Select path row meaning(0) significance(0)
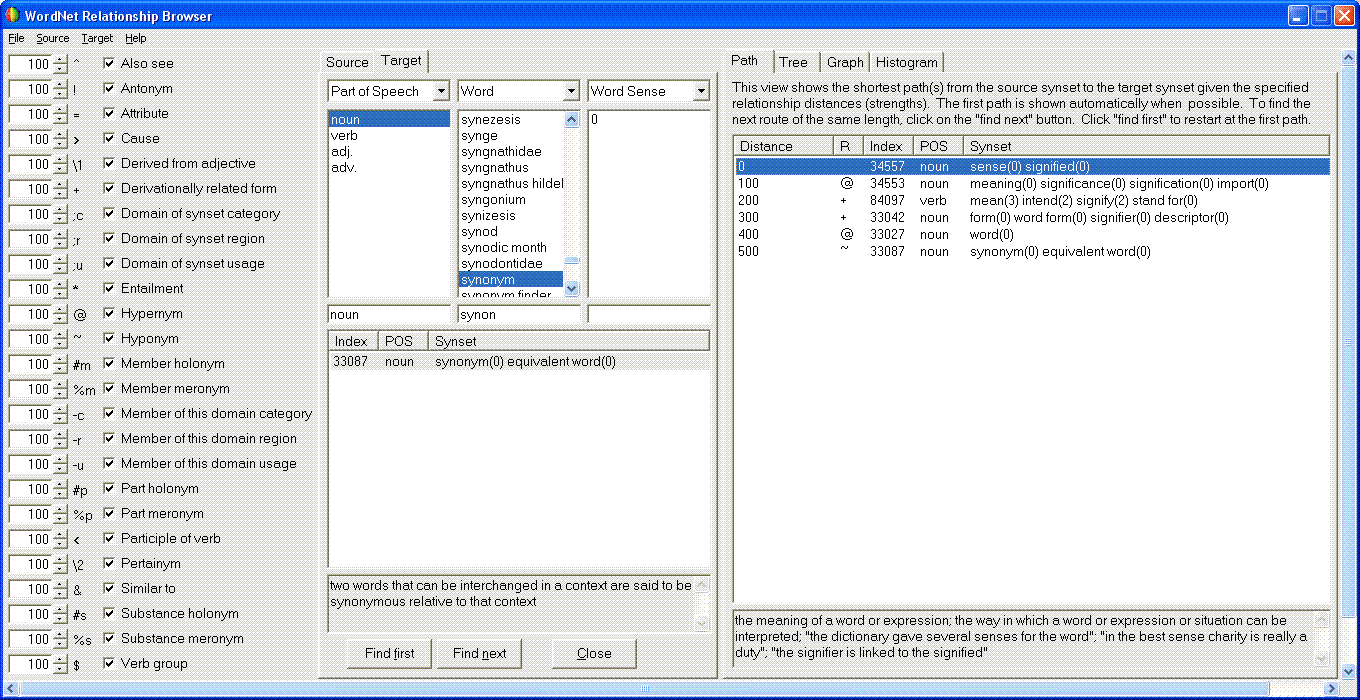Screen dimensions: 1360x700 [1033, 184]
